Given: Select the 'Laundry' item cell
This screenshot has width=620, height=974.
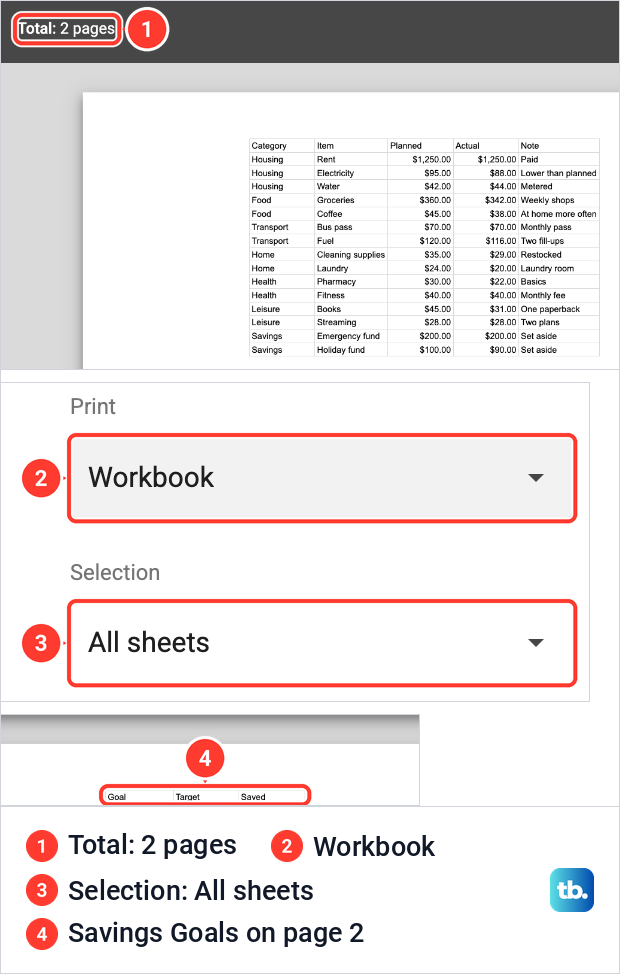Looking at the screenshot, I should point(332,268).
